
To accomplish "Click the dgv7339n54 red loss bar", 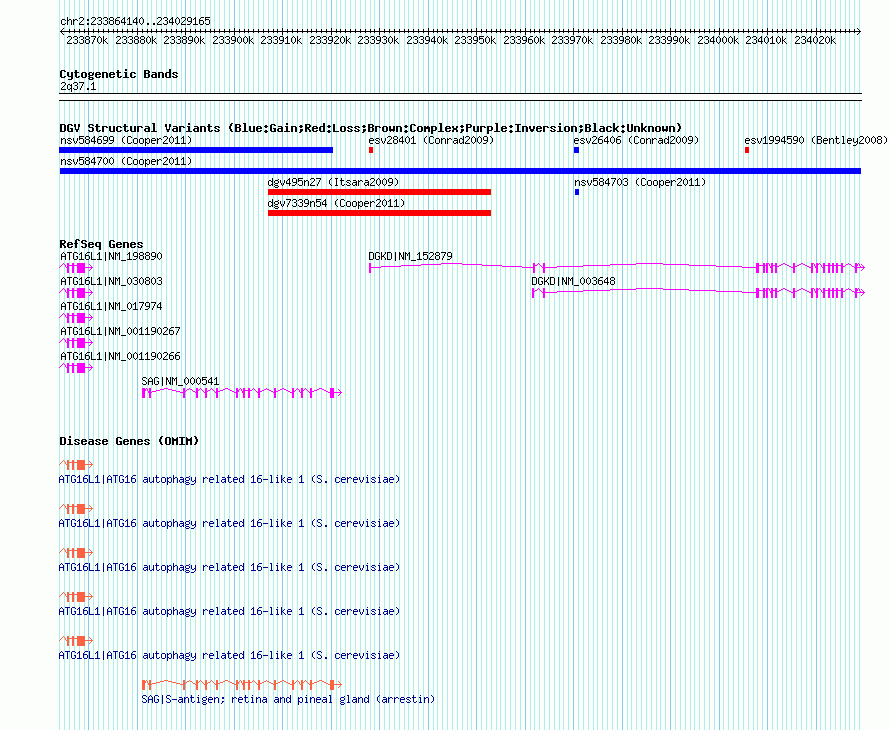I will tap(379, 213).
